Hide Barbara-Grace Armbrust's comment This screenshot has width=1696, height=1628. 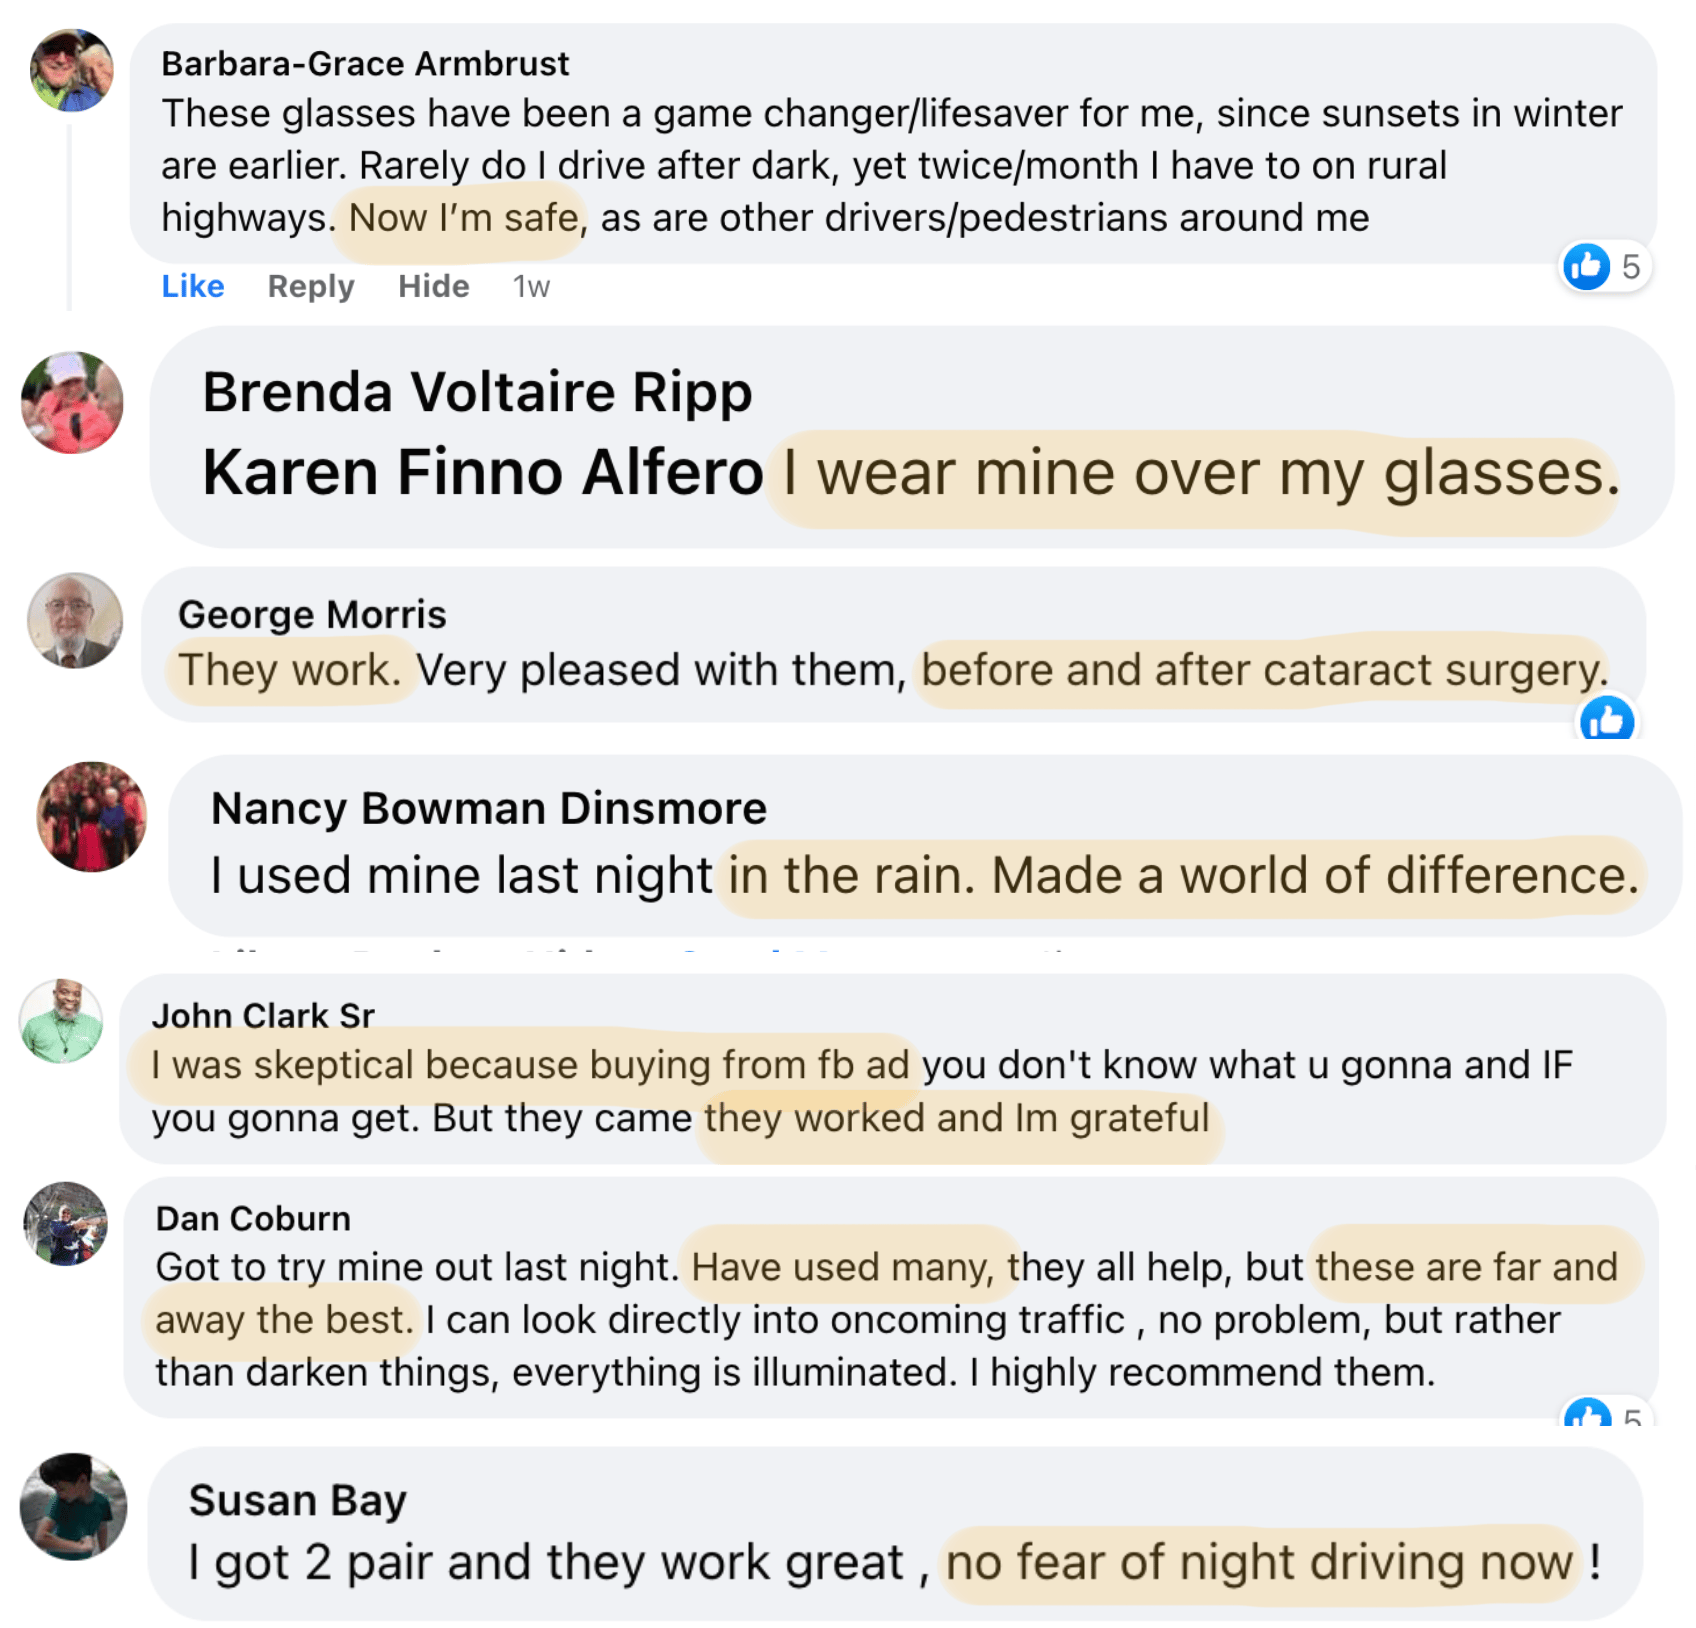[x=433, y=287]
